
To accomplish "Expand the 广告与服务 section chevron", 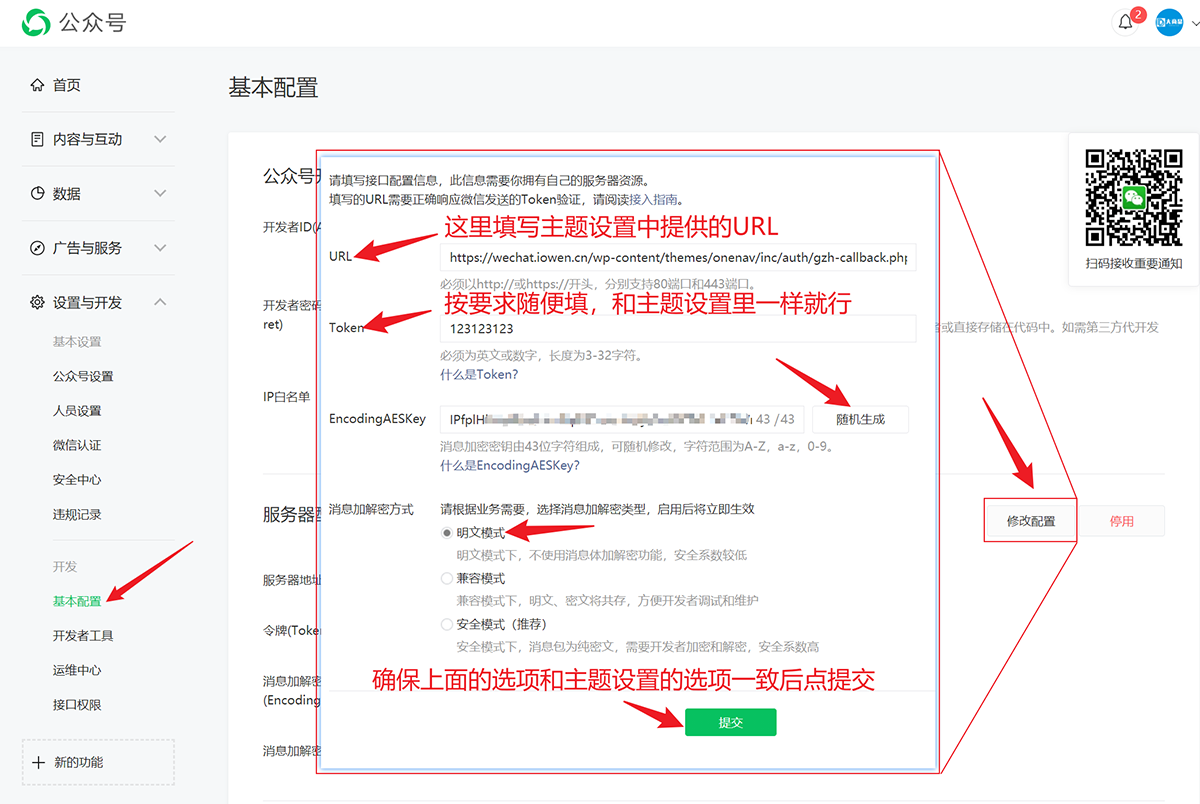I will point(160,248).
